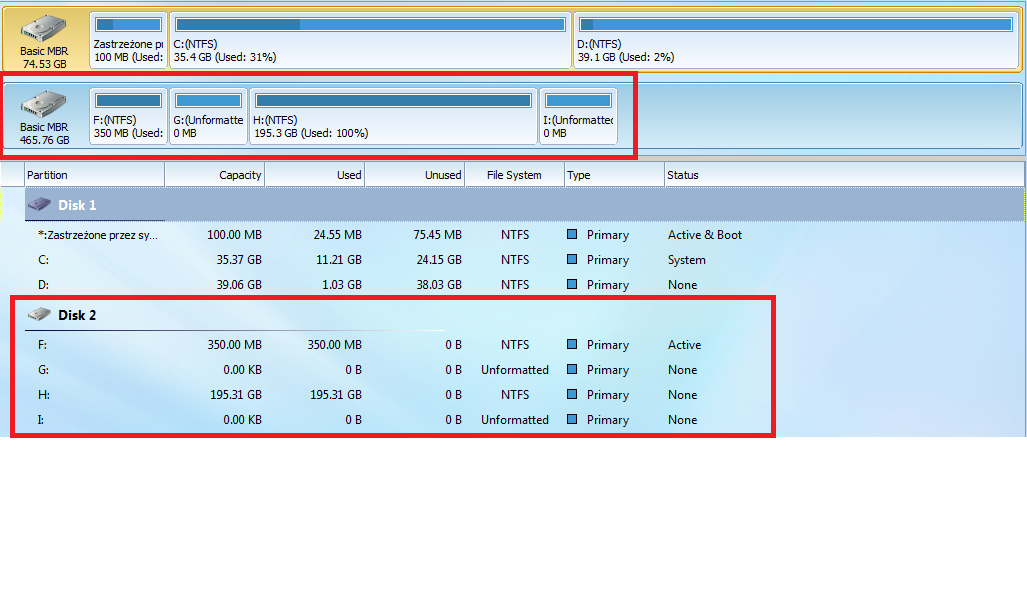Click the Primary type square for D:
Viewport: 1027px width, 614px height.
point(572,284)
